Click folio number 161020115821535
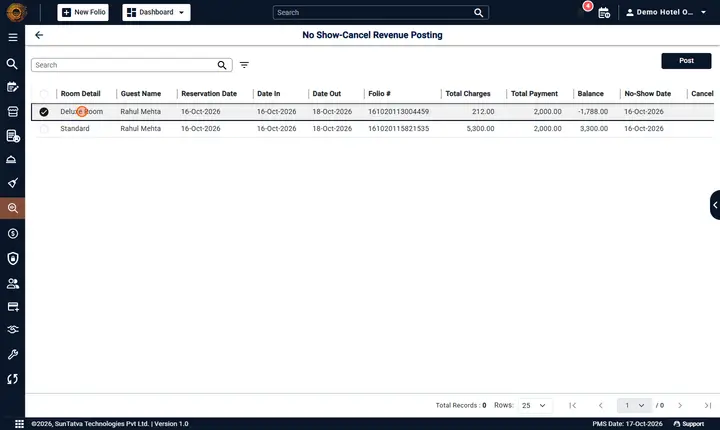The width and height of the screenshot is (720, 430). tap(399, 129)
